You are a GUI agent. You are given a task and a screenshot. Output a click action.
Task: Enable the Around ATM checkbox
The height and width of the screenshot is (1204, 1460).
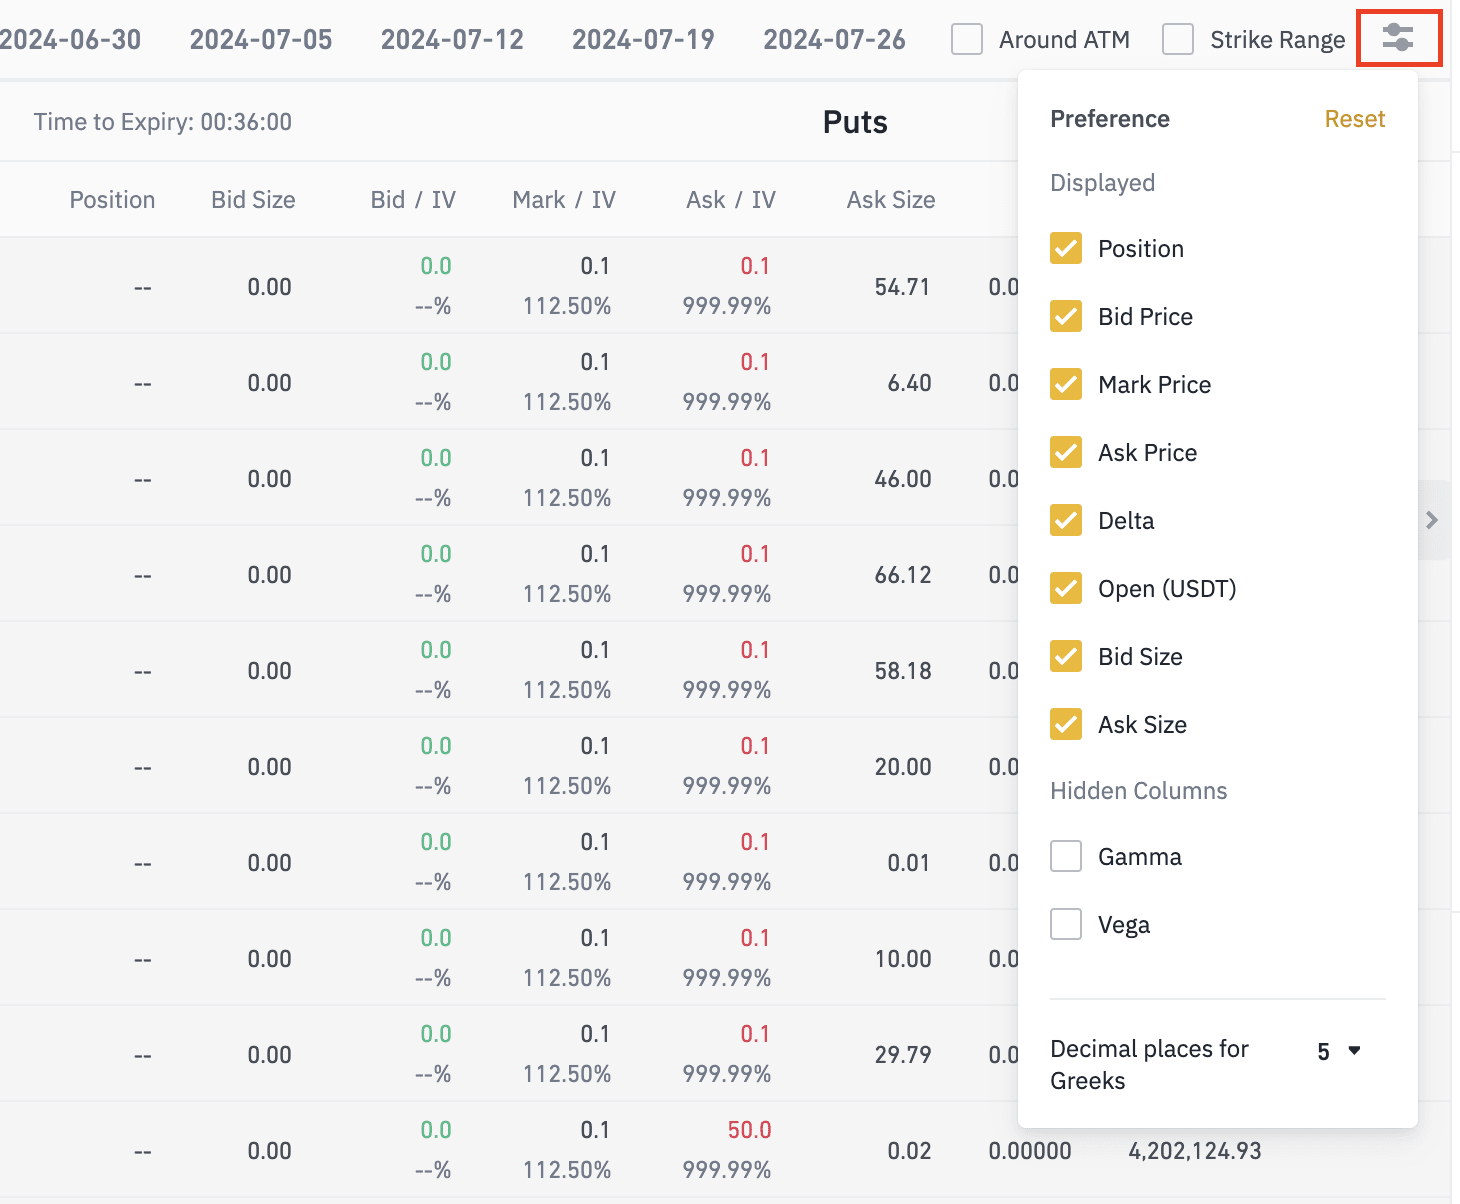point(967,40)
